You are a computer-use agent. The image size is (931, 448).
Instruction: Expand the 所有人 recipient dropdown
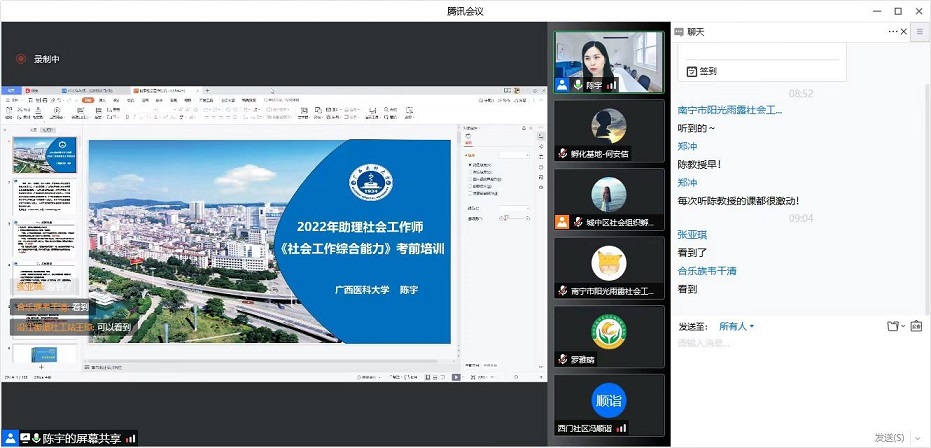(736, 326)
